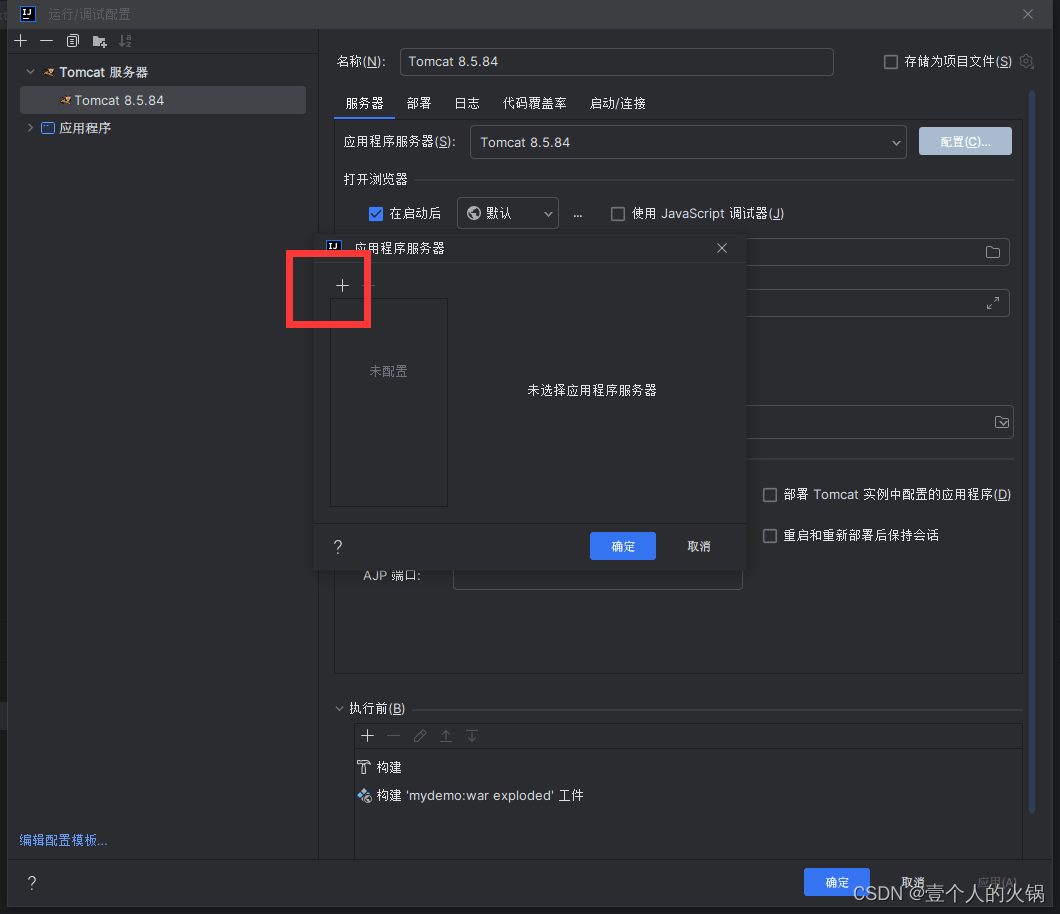Switch to the Logs tab
1060x914 pixels.
click(467, 103)
